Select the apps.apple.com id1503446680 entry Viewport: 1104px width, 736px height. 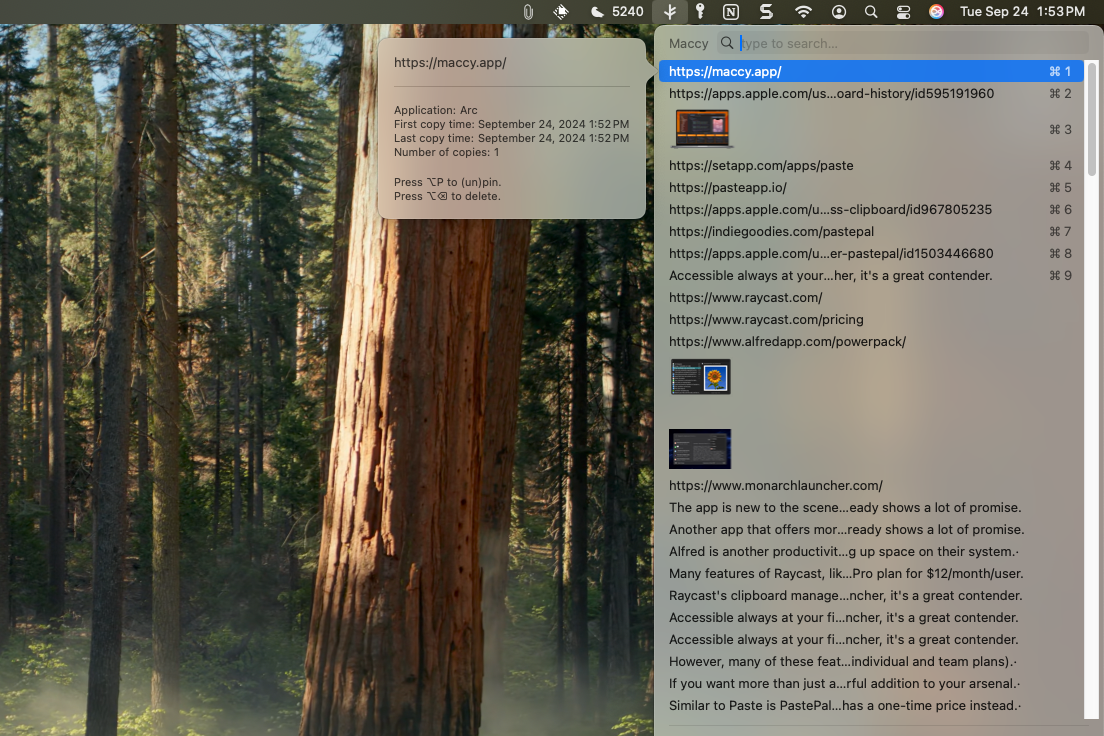[871, 253]
